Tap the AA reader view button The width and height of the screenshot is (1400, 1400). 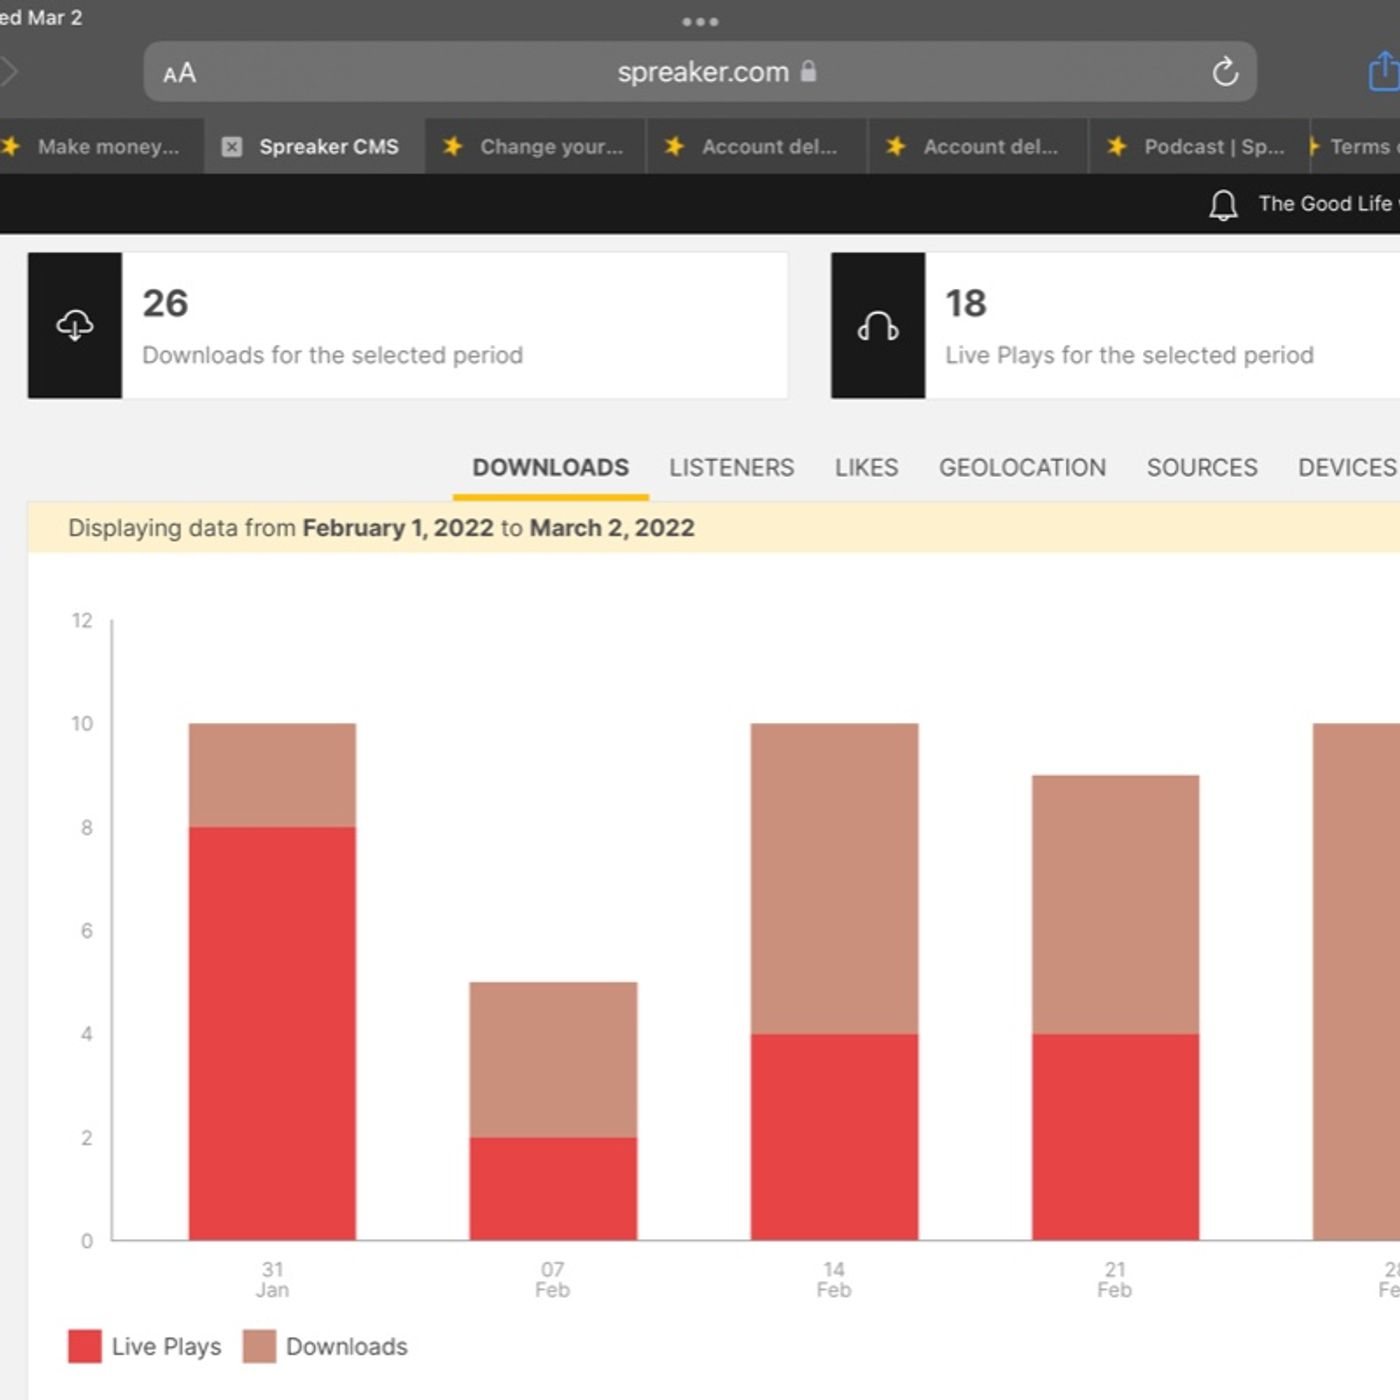click(x=180, y=73)
